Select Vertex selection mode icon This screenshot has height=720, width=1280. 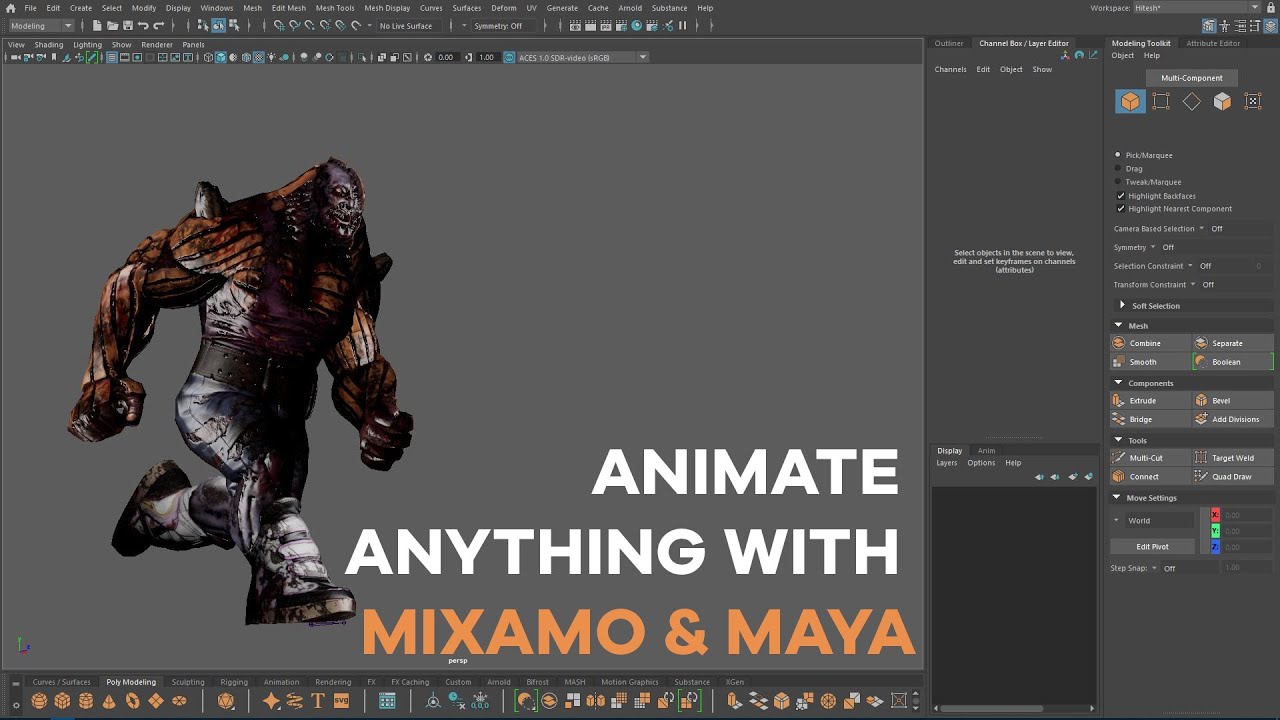pos(1161,101)
